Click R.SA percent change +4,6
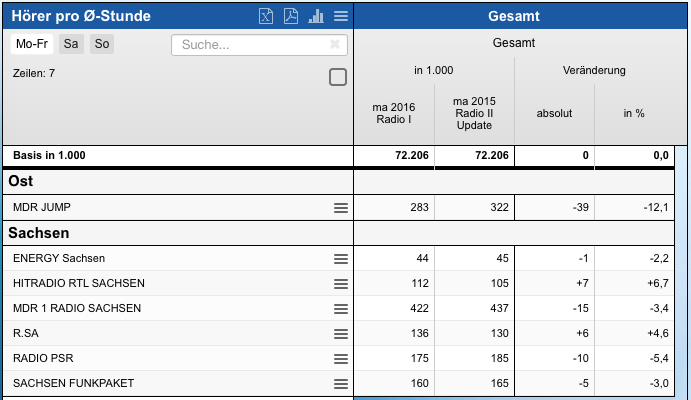Viewport: 691px width, 400px height. point(658,333)
